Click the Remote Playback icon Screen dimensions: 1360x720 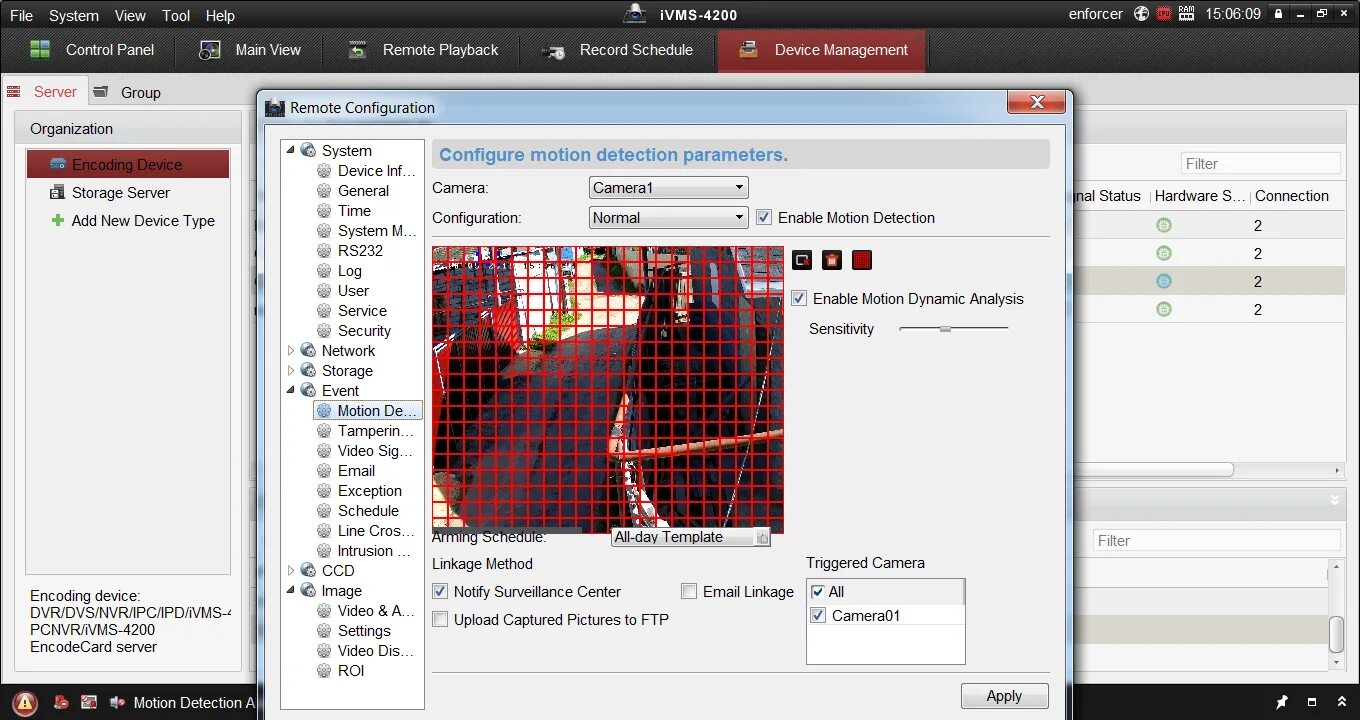tap(358, 50)
